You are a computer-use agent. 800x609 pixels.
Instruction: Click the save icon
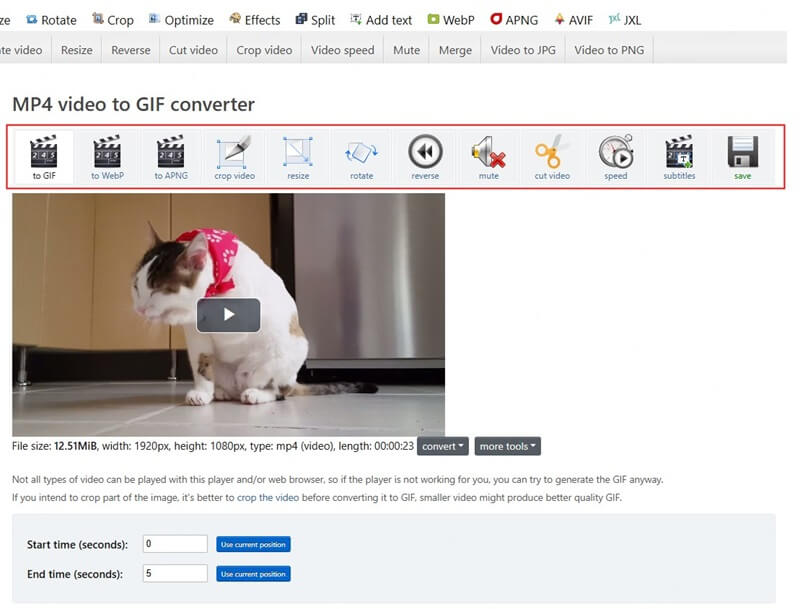(742, 157)
